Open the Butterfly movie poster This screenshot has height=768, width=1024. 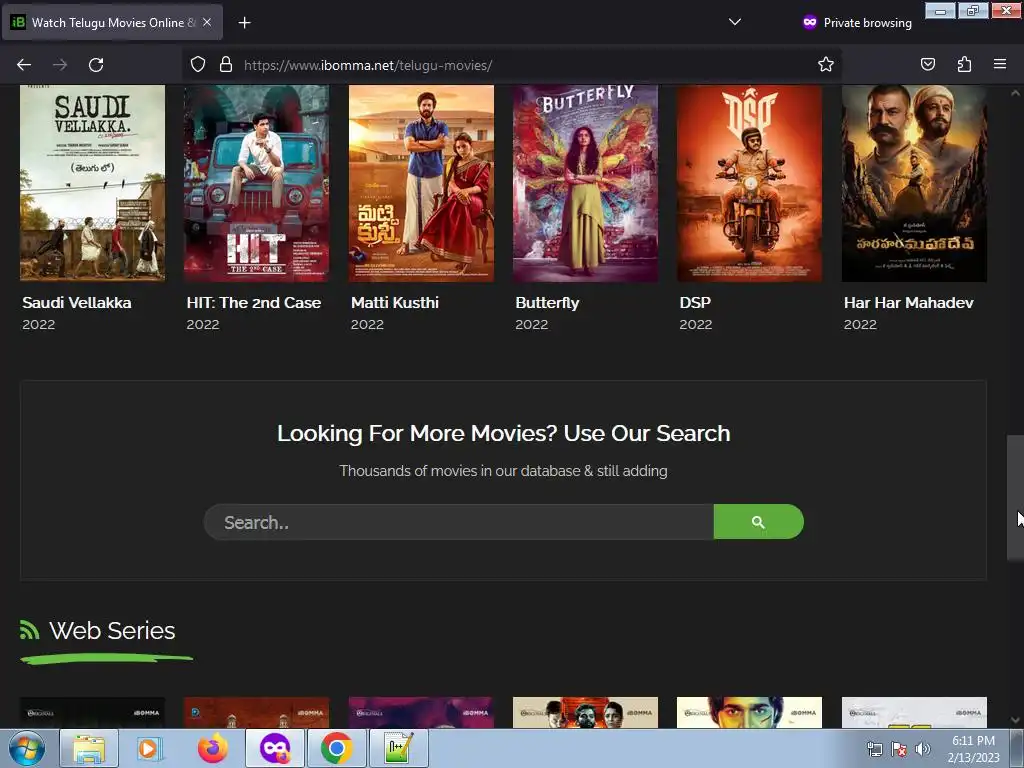586,184
